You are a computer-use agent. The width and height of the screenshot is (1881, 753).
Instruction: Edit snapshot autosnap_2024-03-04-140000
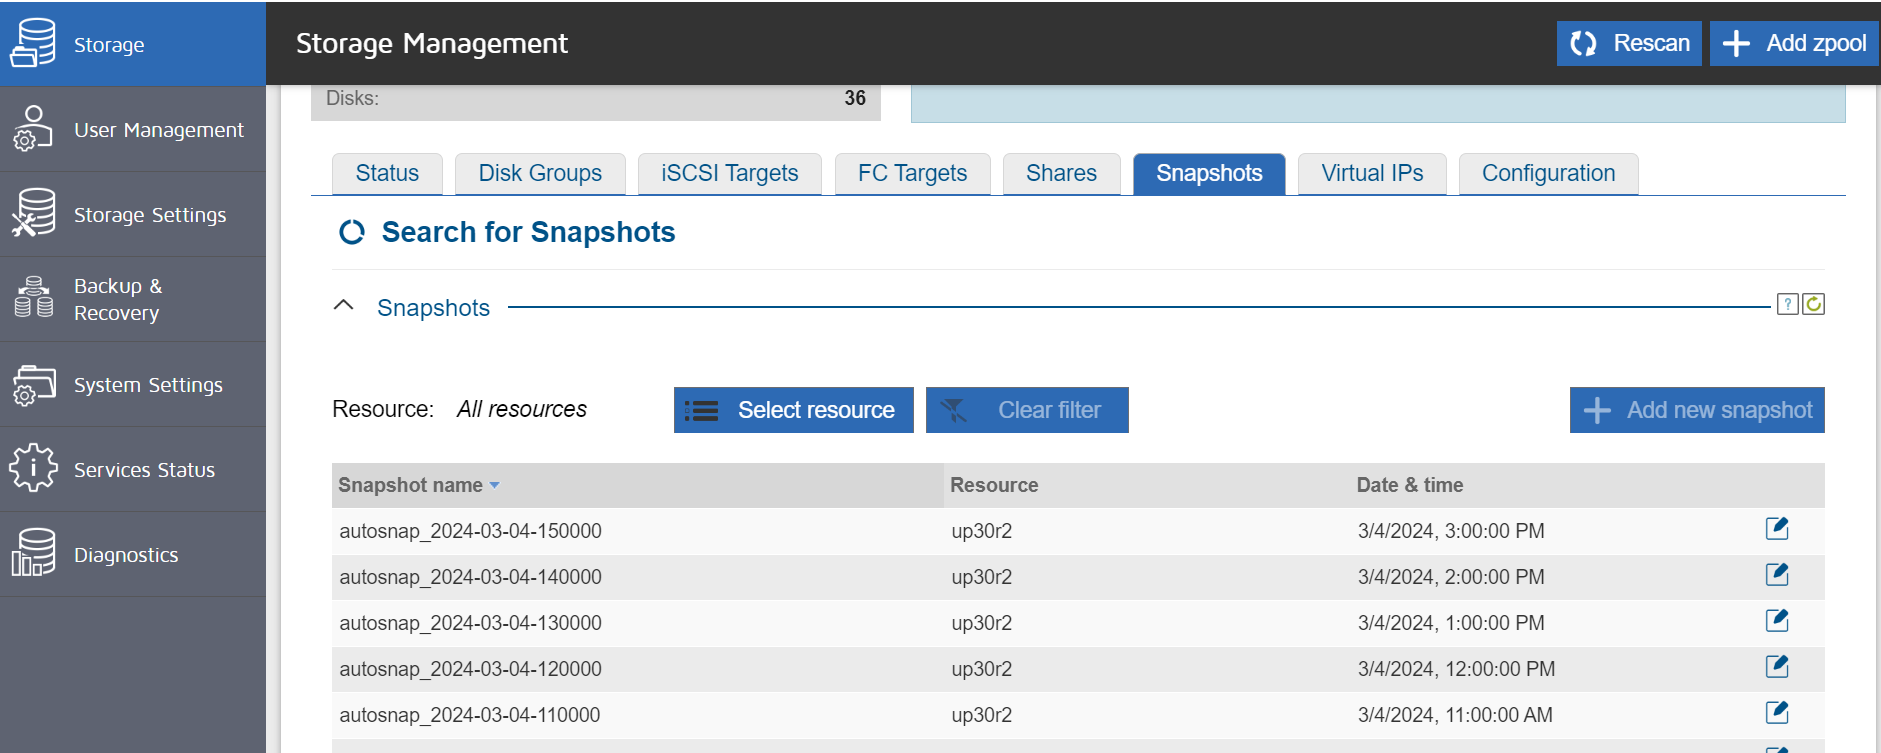pos(1777,574)
